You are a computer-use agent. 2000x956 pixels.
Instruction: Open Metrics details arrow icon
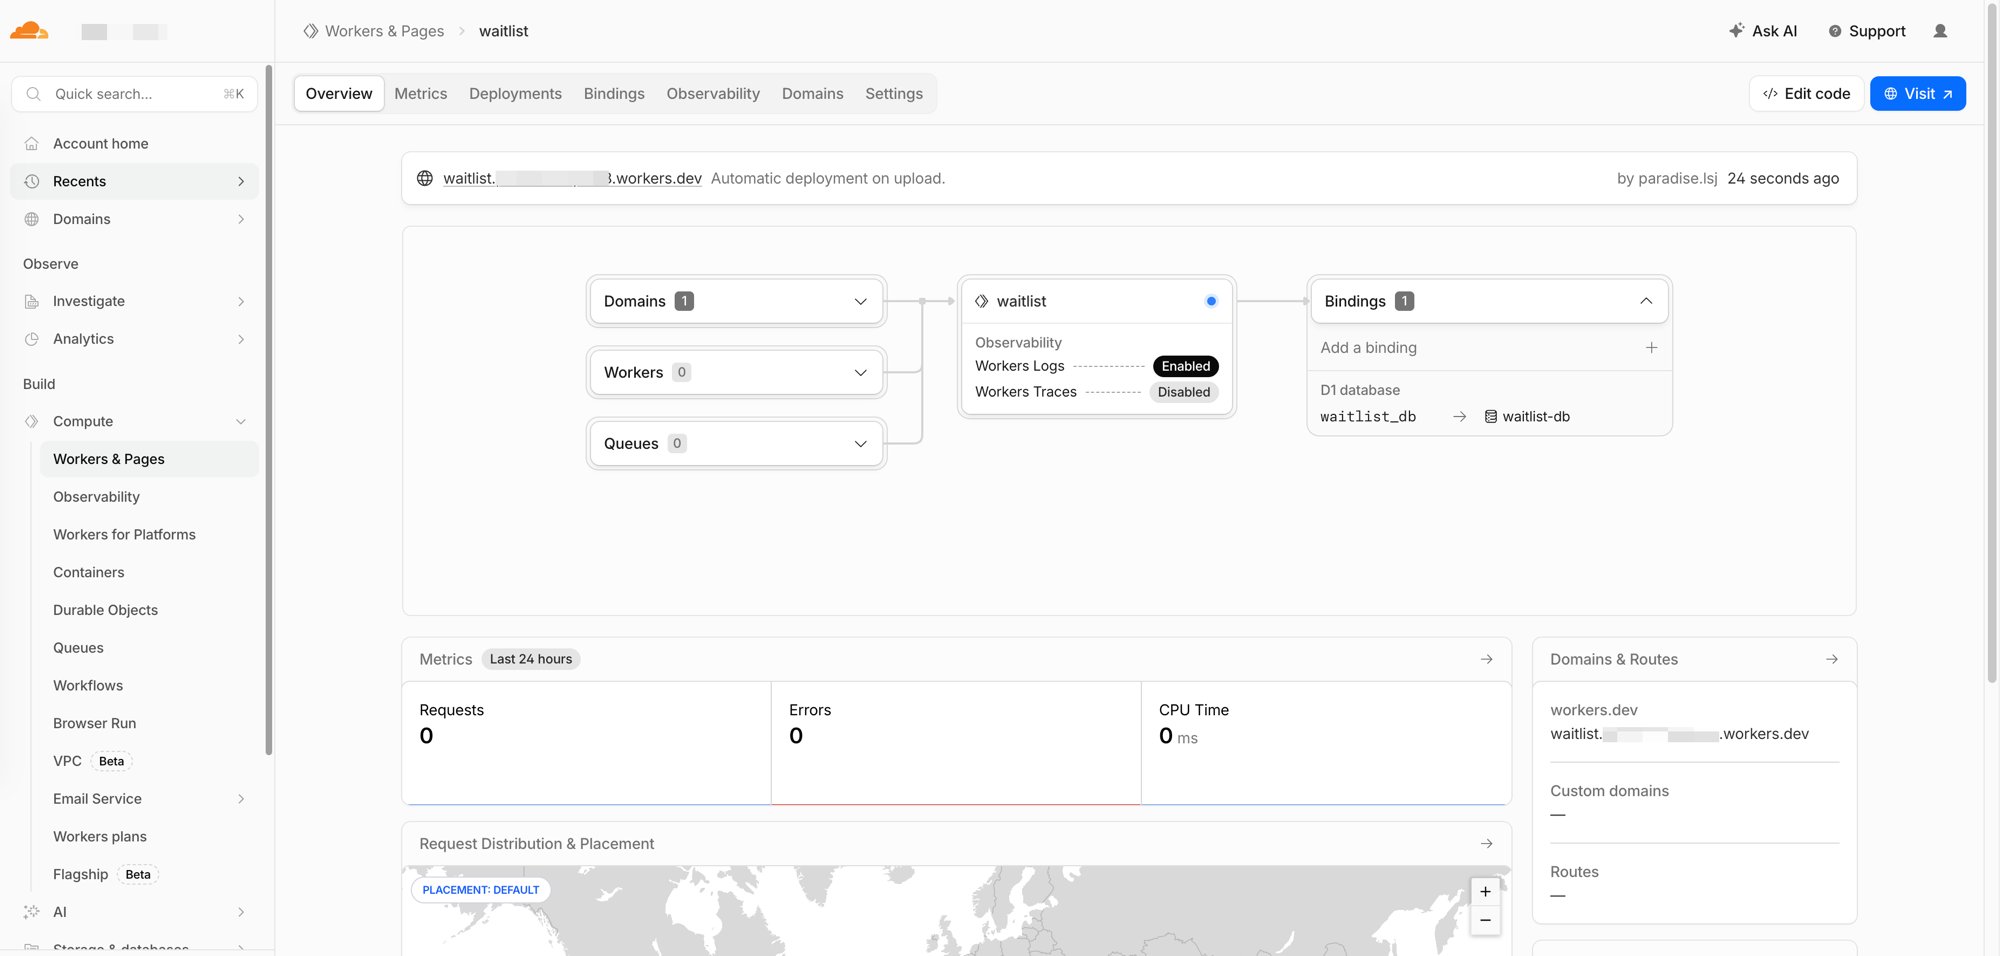coord(1487,659)
